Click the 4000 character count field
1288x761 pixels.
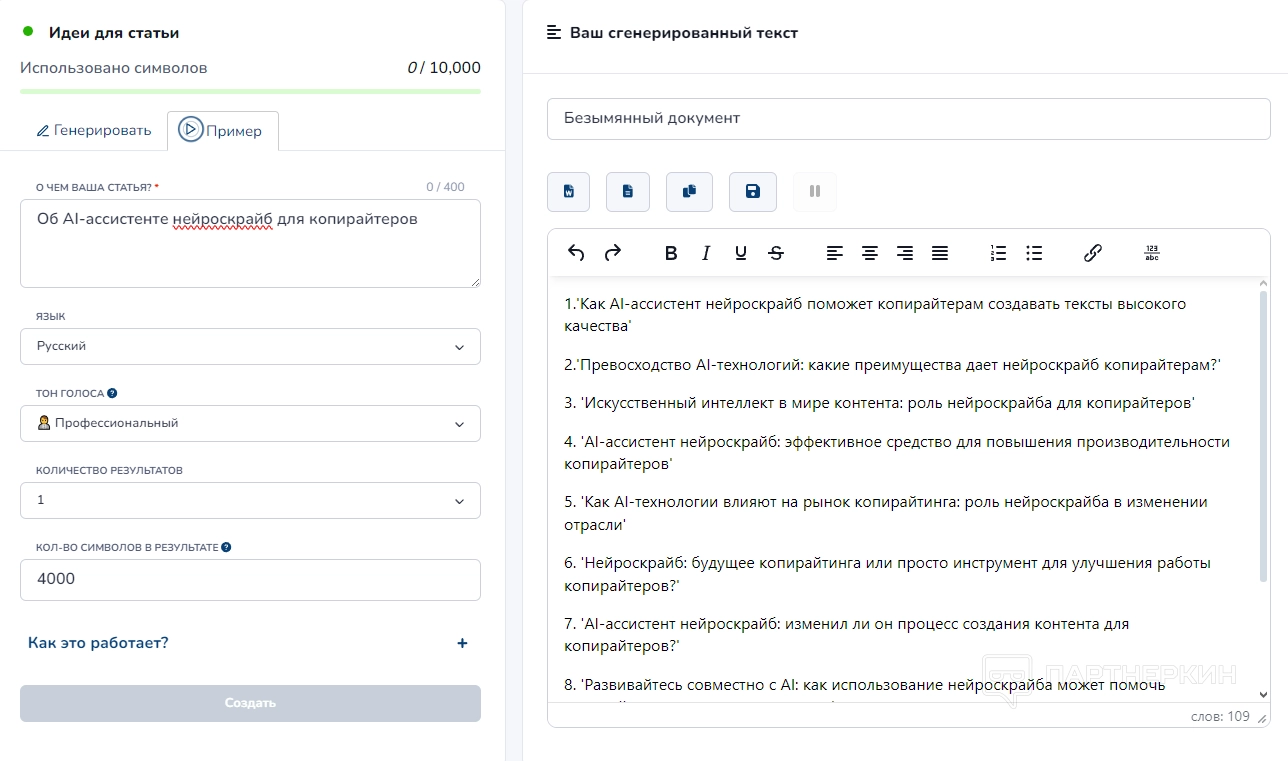point(250,580)
